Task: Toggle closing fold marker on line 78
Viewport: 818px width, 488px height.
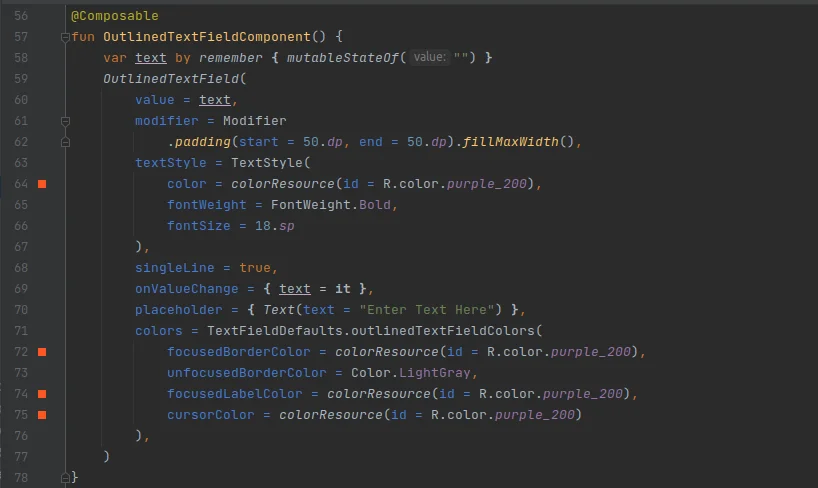Action: 65,478
